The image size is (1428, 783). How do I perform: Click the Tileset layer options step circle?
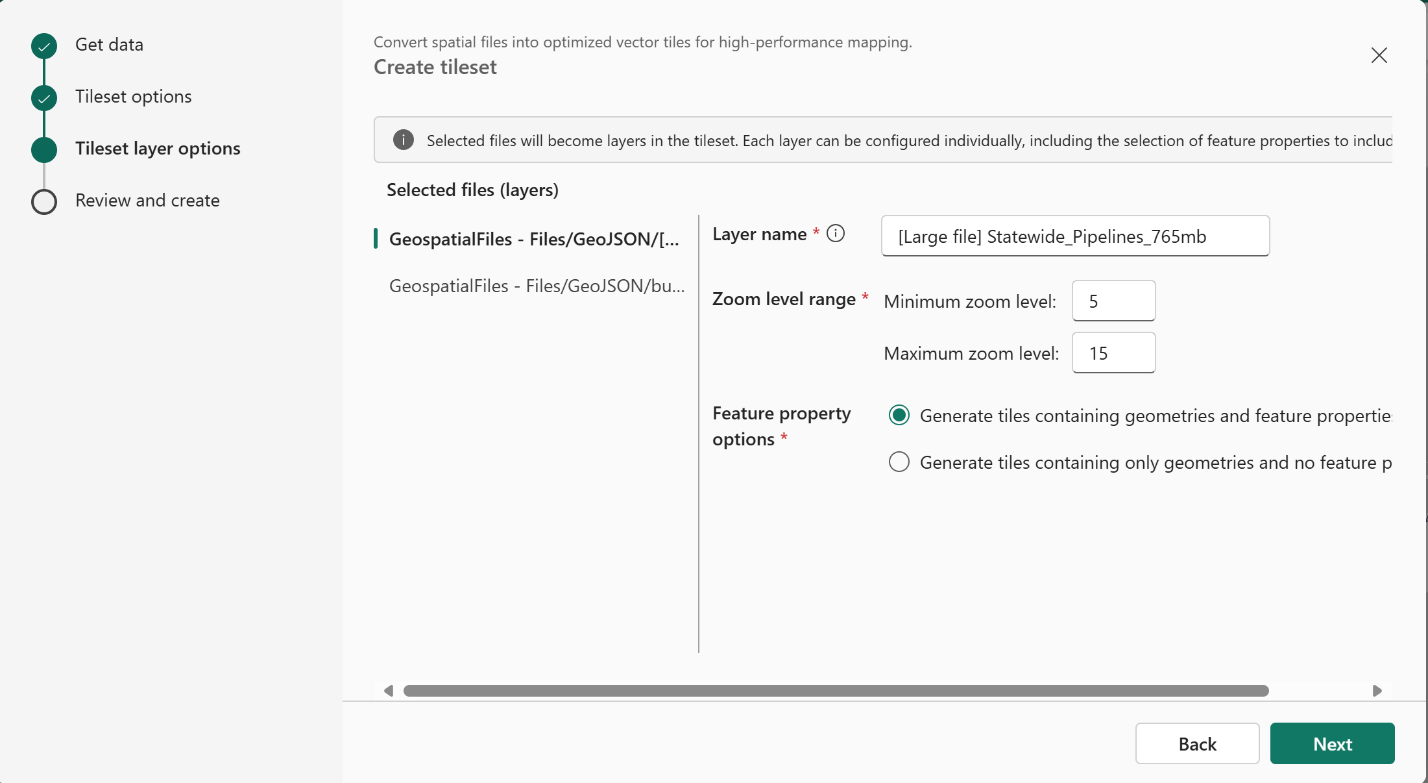(44, 150)
